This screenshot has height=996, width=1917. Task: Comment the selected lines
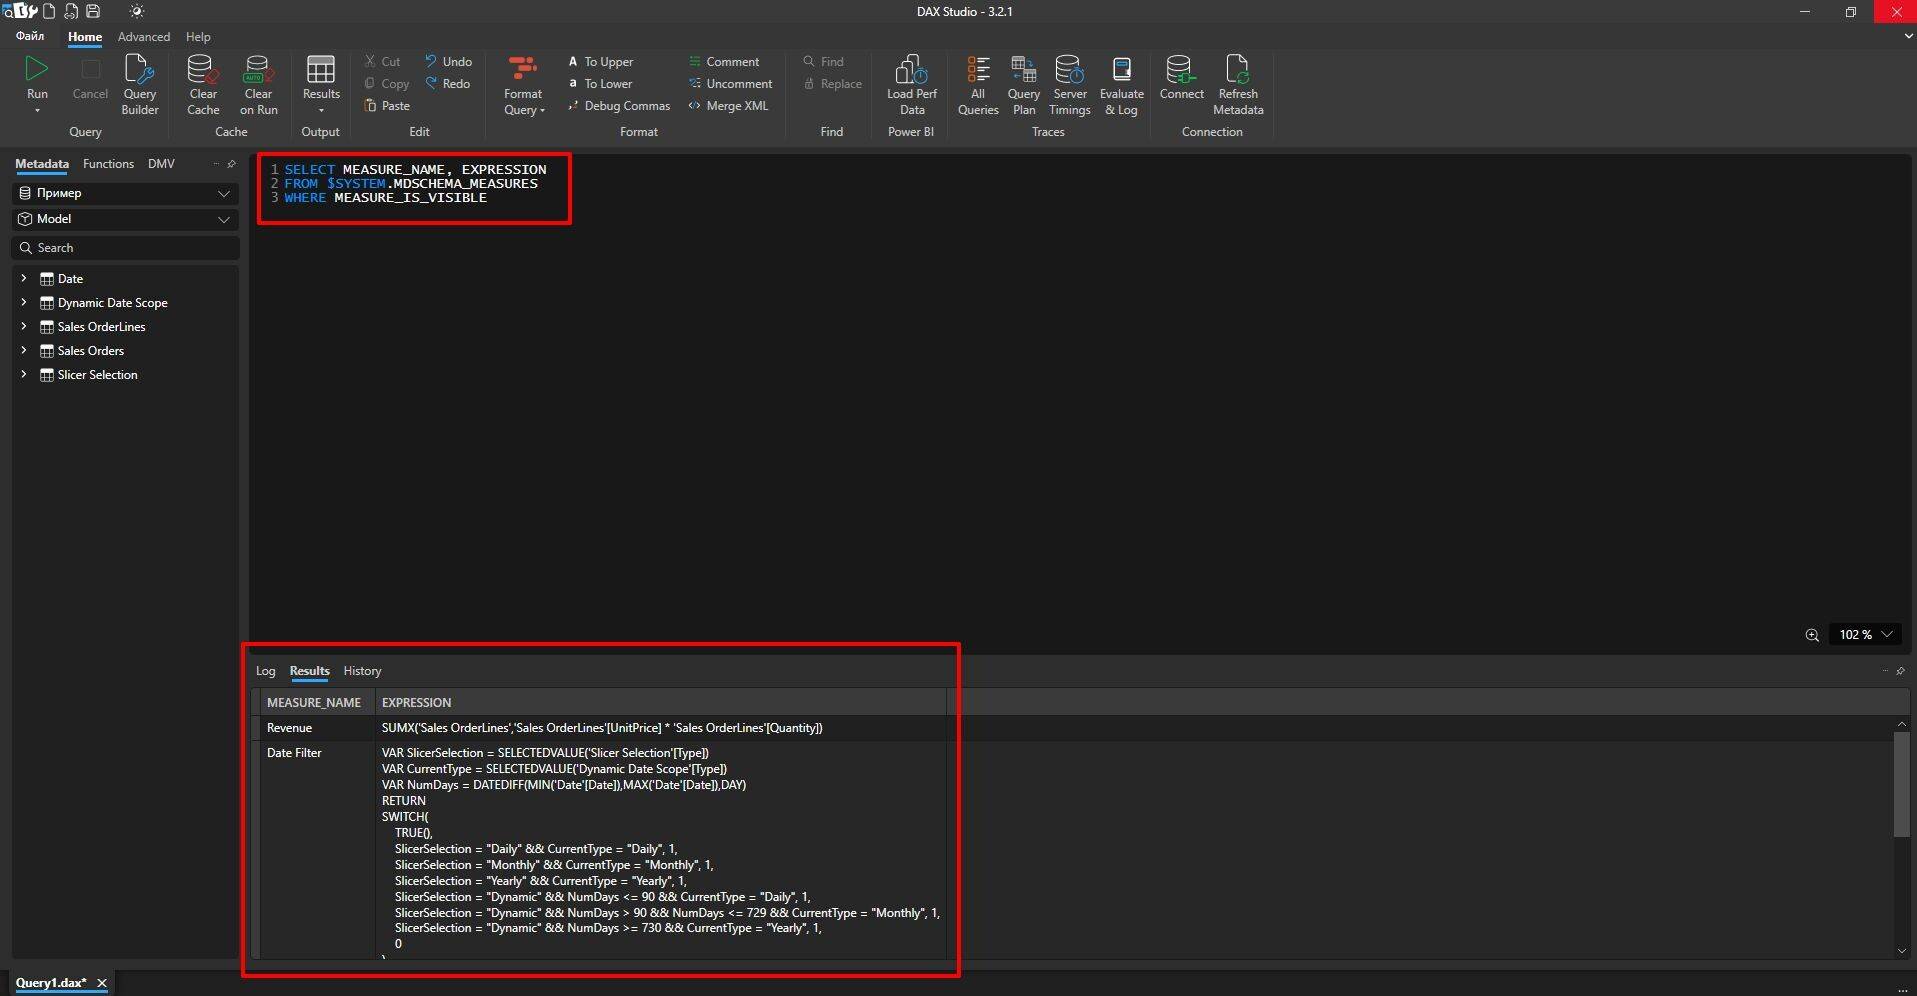pos(724,62)
